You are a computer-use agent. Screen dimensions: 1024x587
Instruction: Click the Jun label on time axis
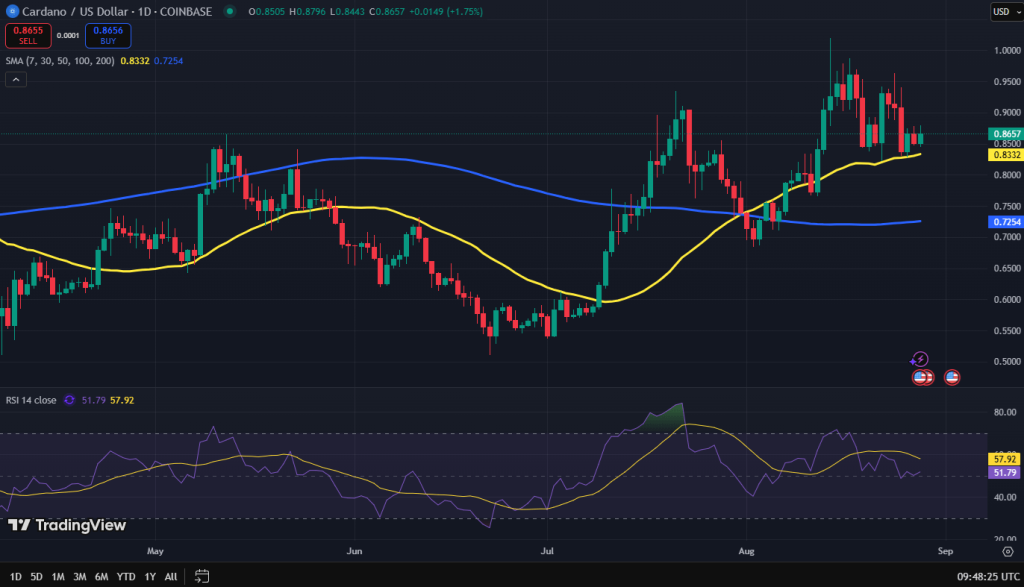[354, 551]
